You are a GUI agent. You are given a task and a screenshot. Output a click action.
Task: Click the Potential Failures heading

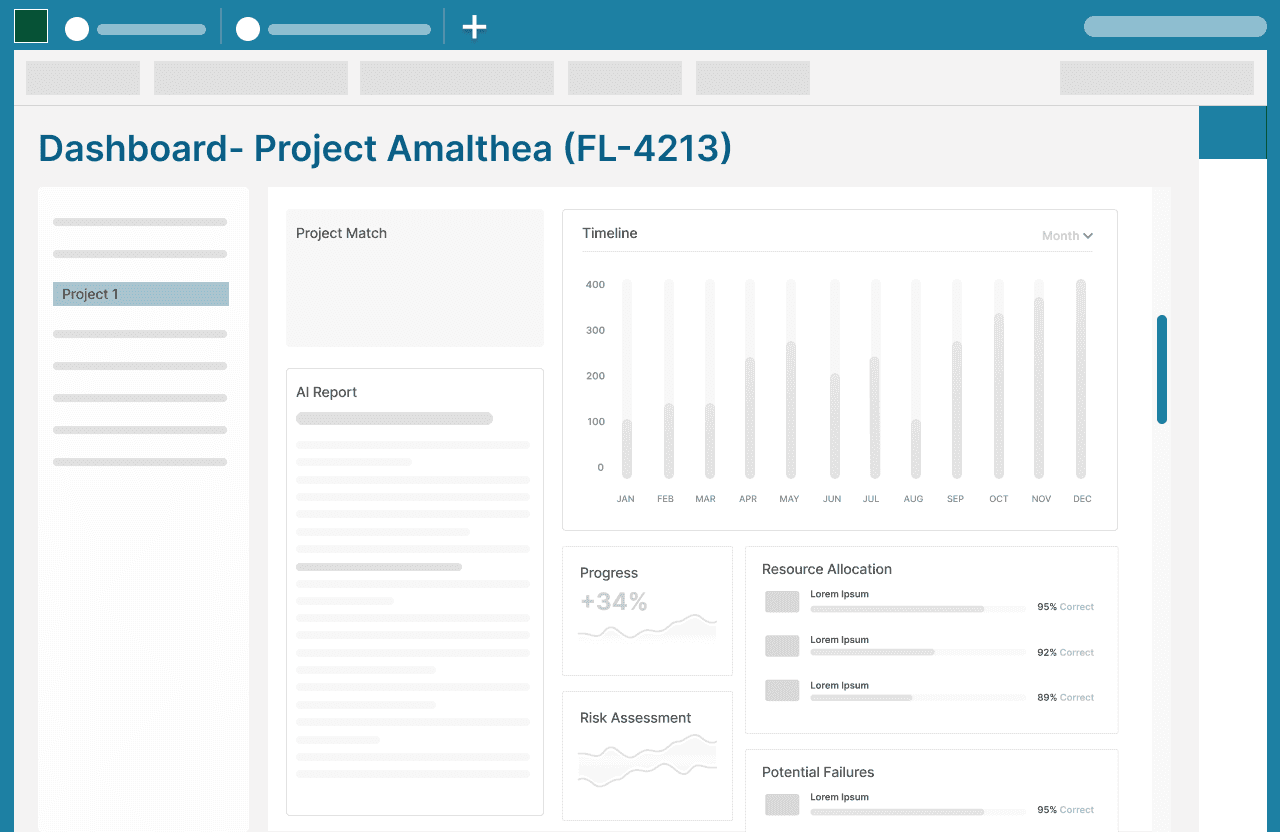coord(818,772)
